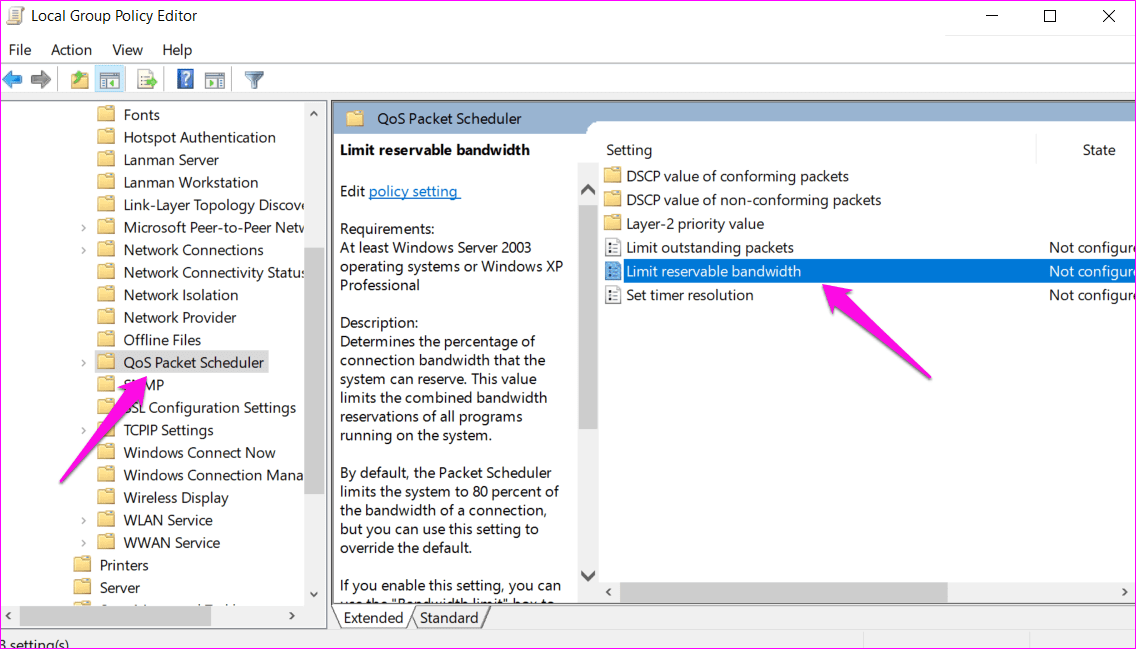The width and height of the screenshot is (1136, 649).
Task: Go up one level folder icon
Action: coord(80,80)
